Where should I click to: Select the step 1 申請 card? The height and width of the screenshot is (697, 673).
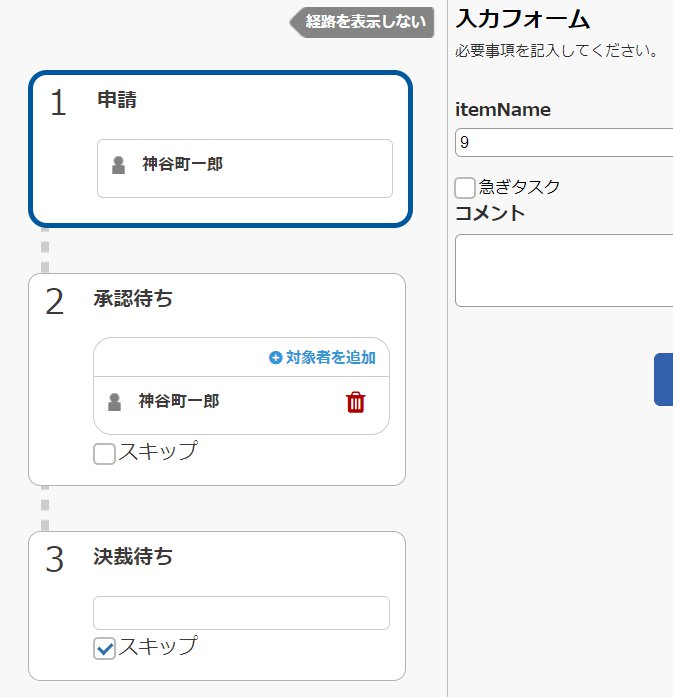click(x=220, y=149)
